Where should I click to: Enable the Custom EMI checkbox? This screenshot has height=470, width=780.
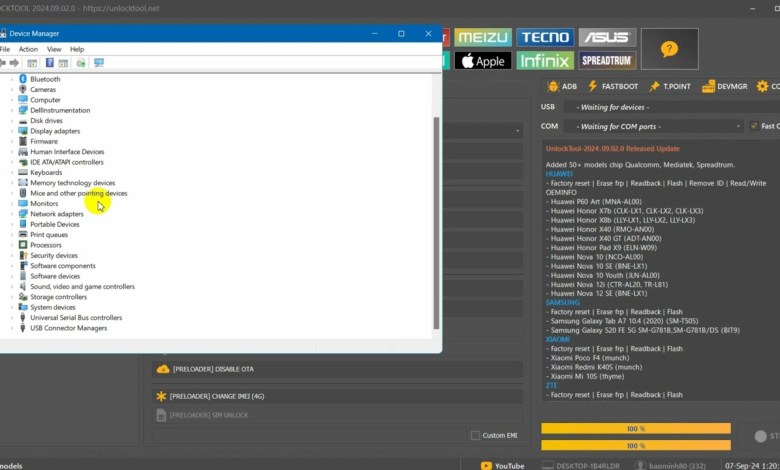(x=475, y=435)
